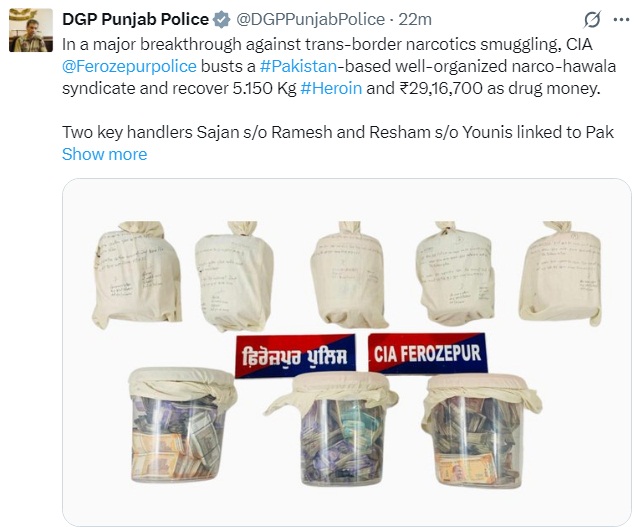
Task: Click the Punjabi Ferozepur Police sign in the photo
Action: point(295,356)
